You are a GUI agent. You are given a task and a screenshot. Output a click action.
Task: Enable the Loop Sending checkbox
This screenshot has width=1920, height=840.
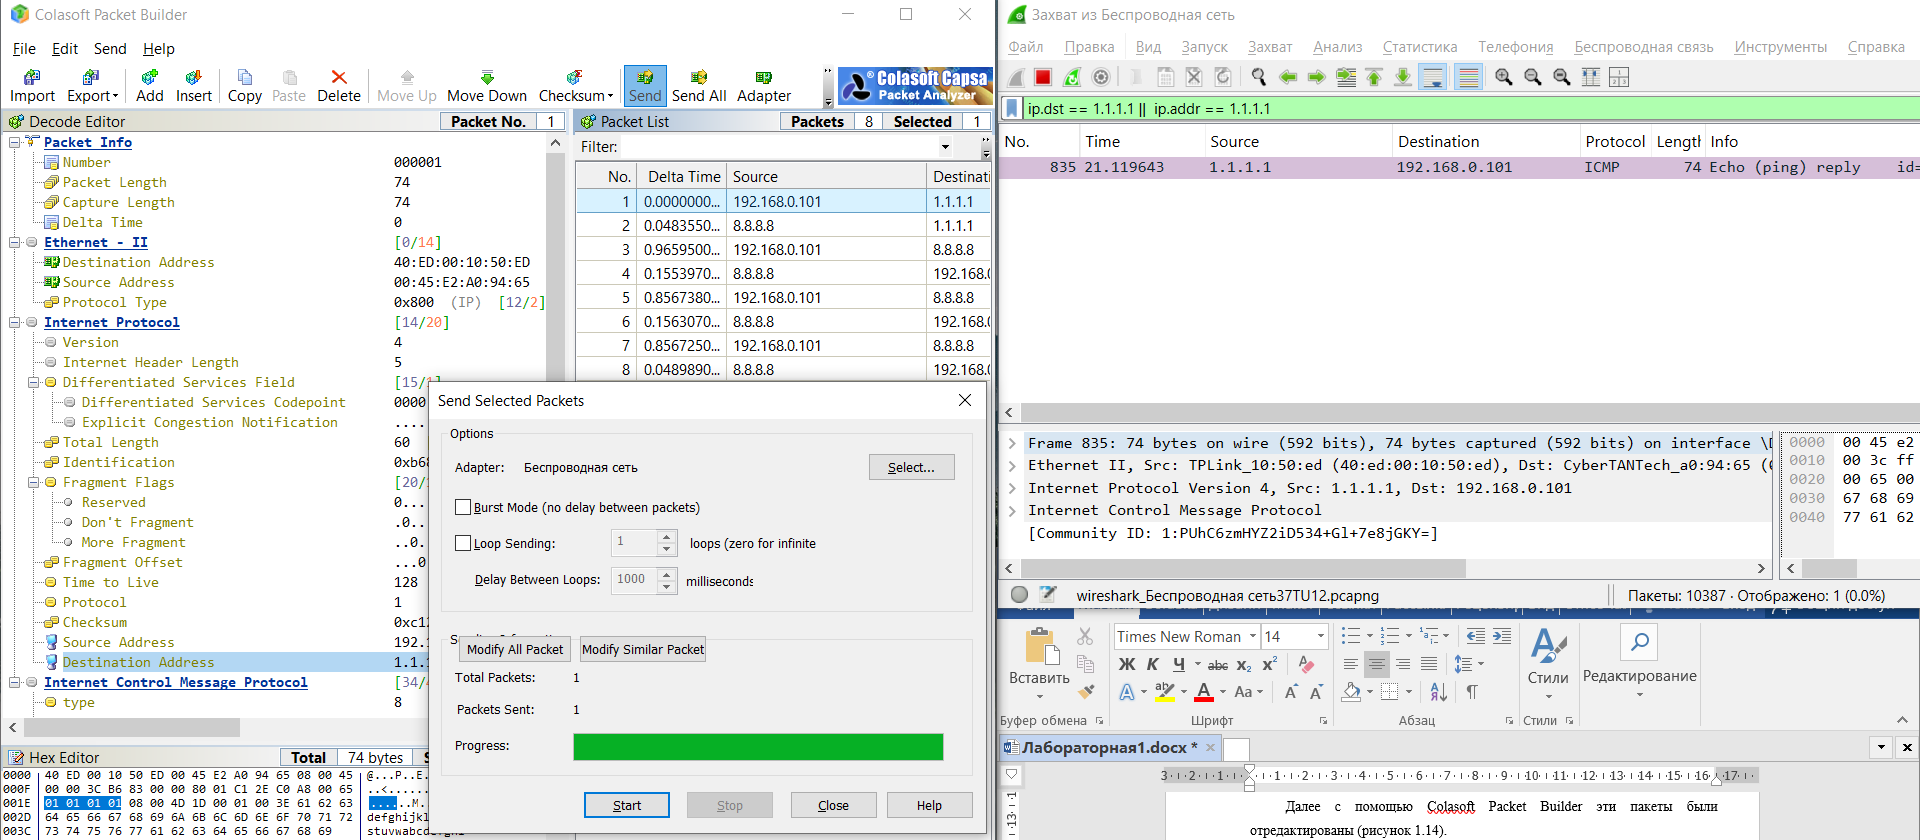click(x=463, y=543)
